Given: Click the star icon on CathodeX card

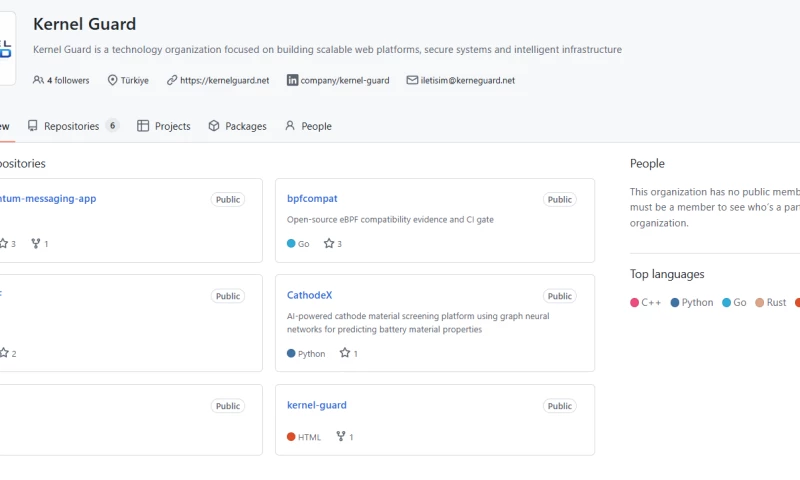Looking at the screenshot, I should (x=345, y=353).
